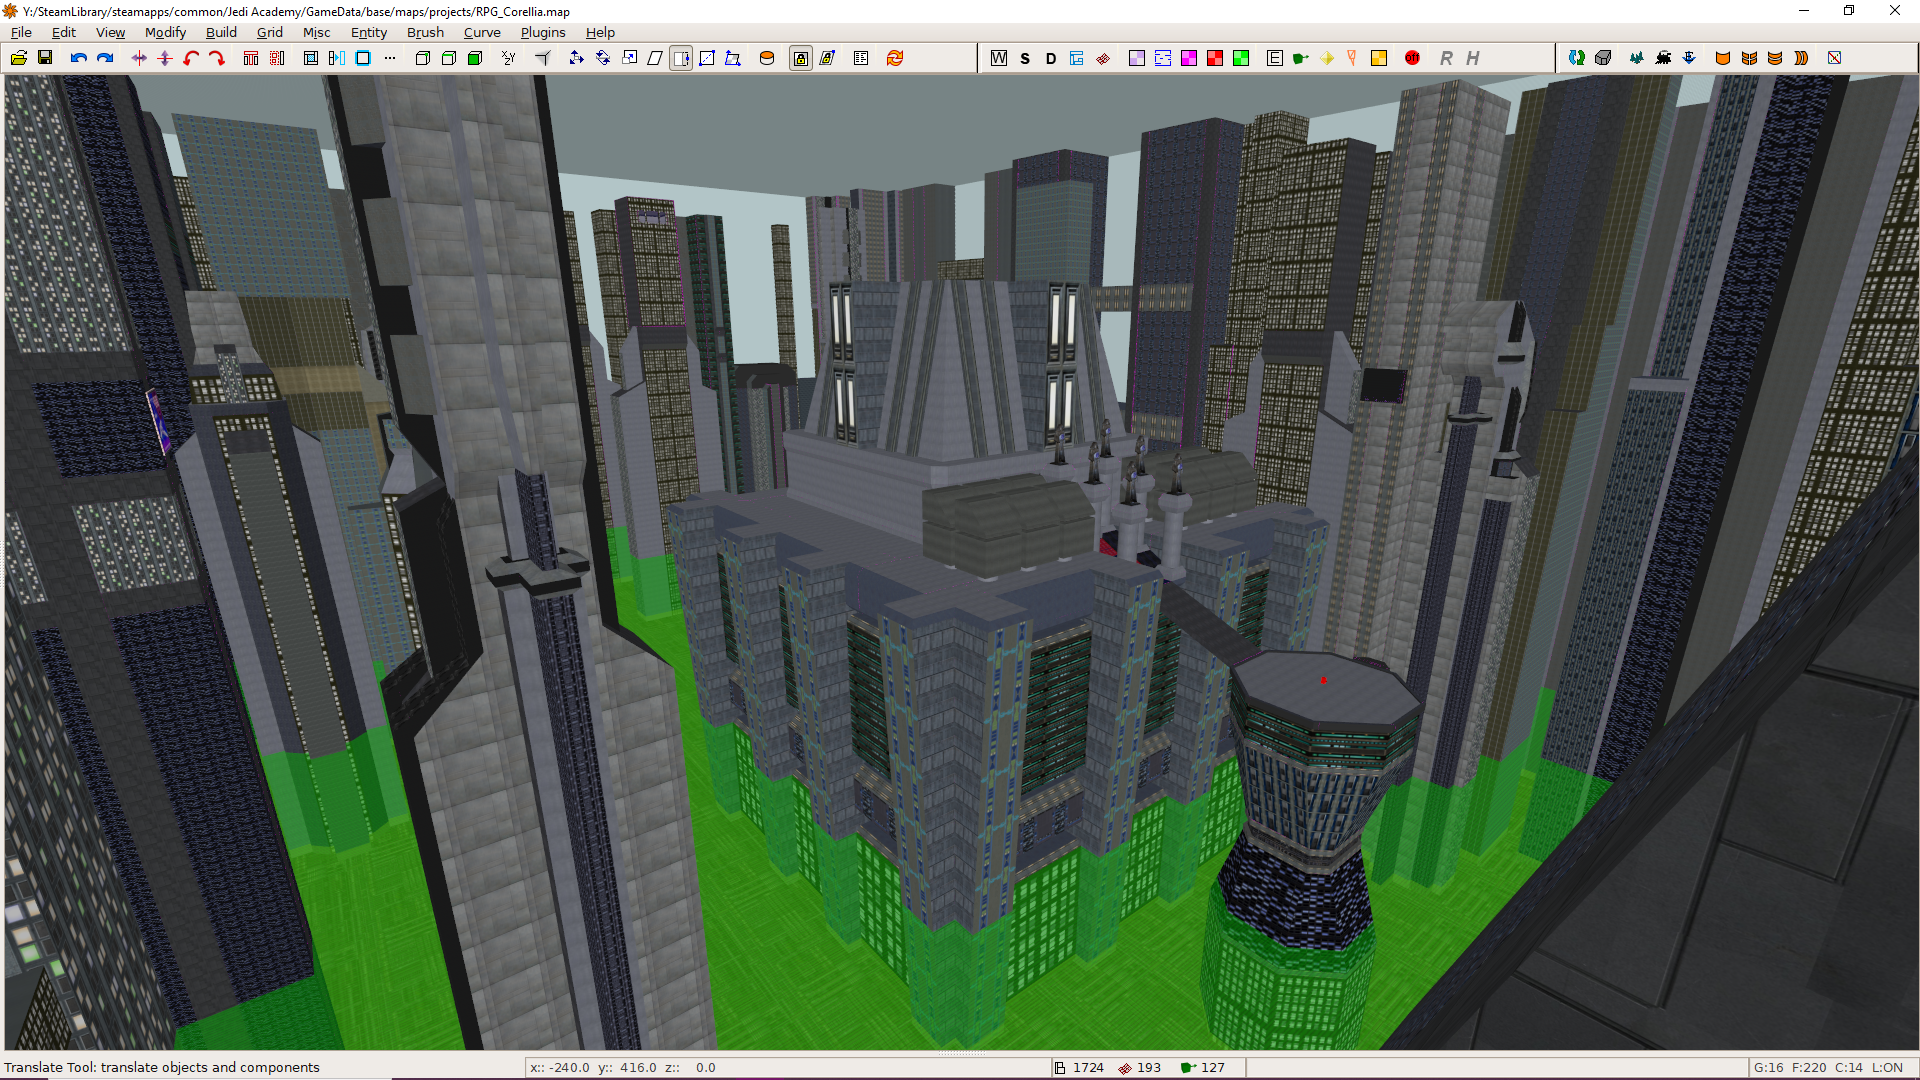Select the highlighted resize tool icon
The width and height of the screenshot is (1920, 1080).
pyautogui.click(x=681, y=58)
